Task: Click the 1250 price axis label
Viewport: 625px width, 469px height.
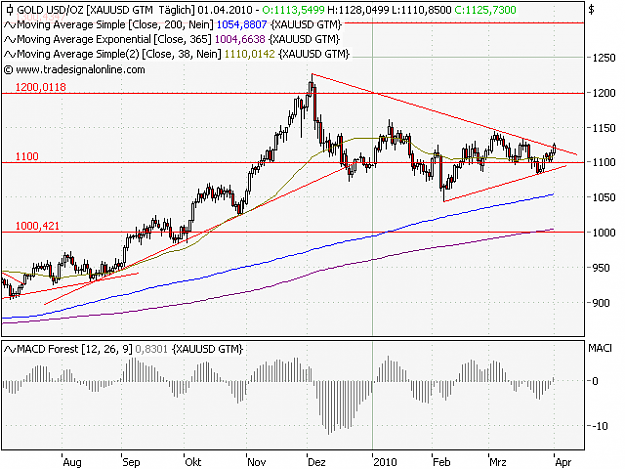Action: [x=604, y=58]
